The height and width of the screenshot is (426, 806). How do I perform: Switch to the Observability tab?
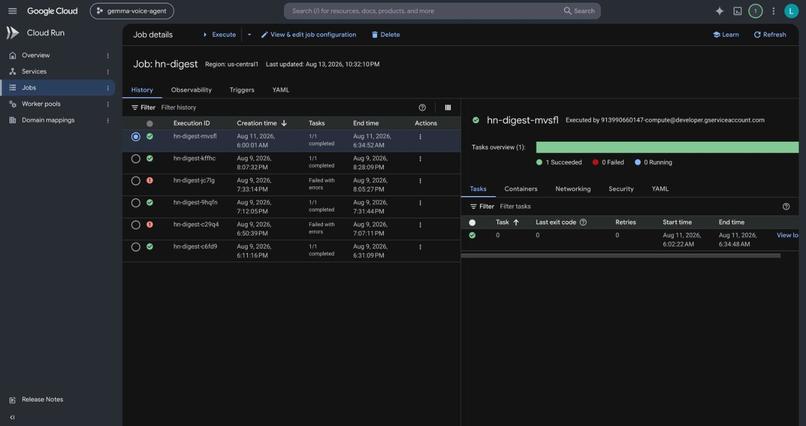(191, 90)
